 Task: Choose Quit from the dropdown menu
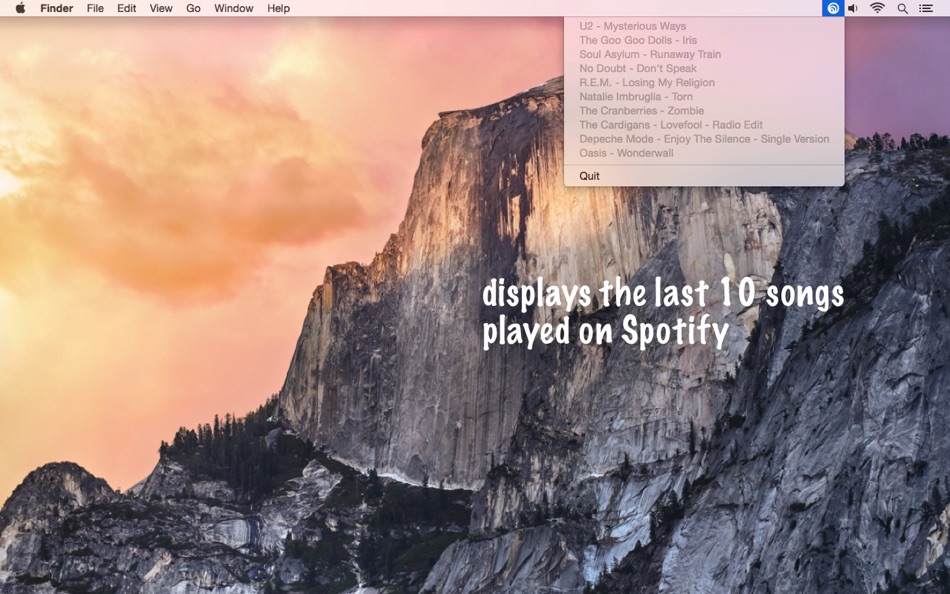704,176
